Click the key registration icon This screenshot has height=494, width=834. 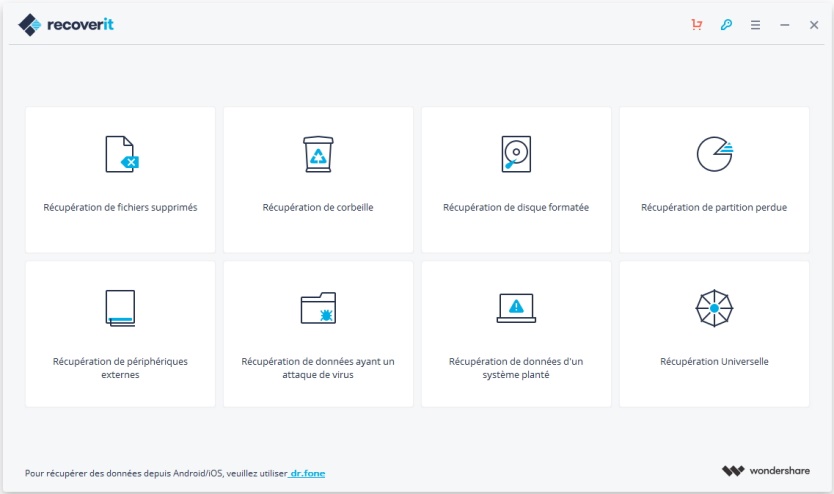coord(726,25)
